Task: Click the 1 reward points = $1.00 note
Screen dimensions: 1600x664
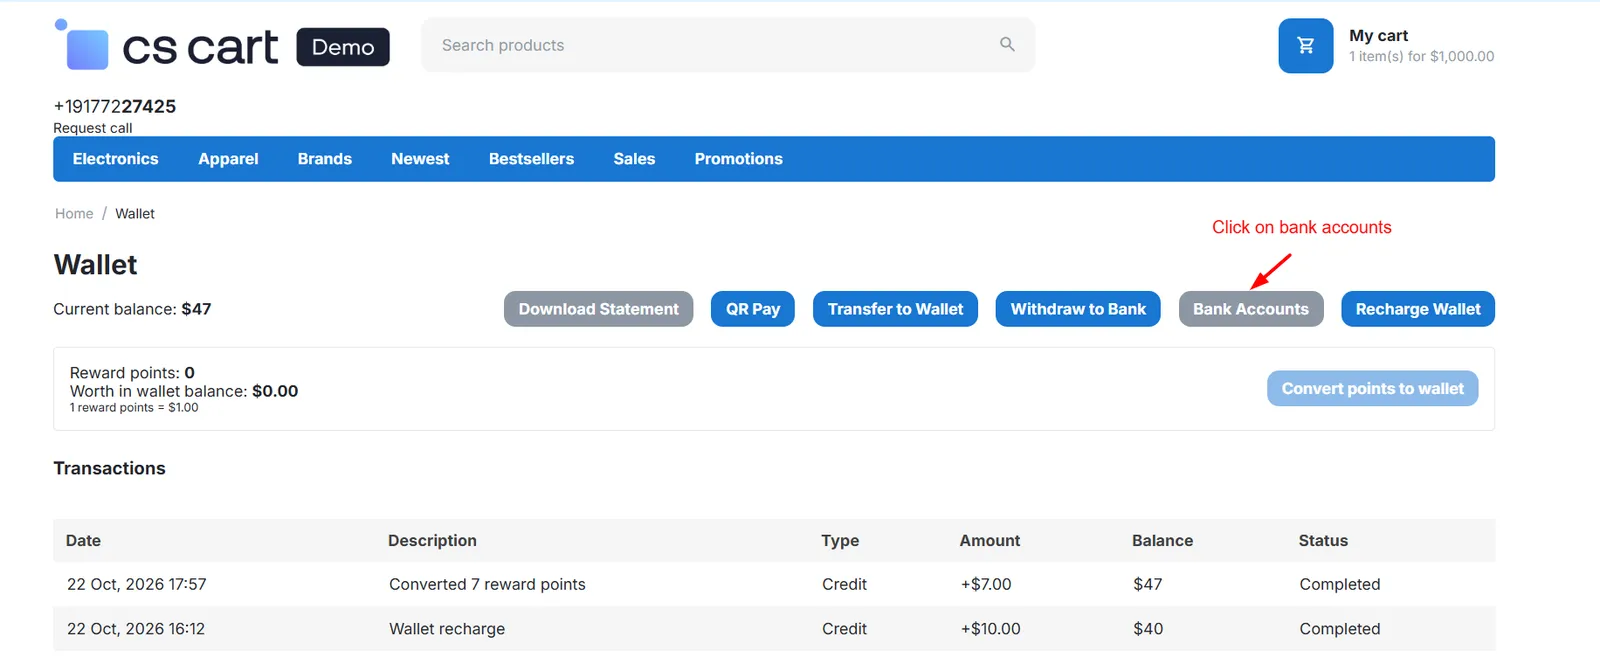Action: coord(134,408)
